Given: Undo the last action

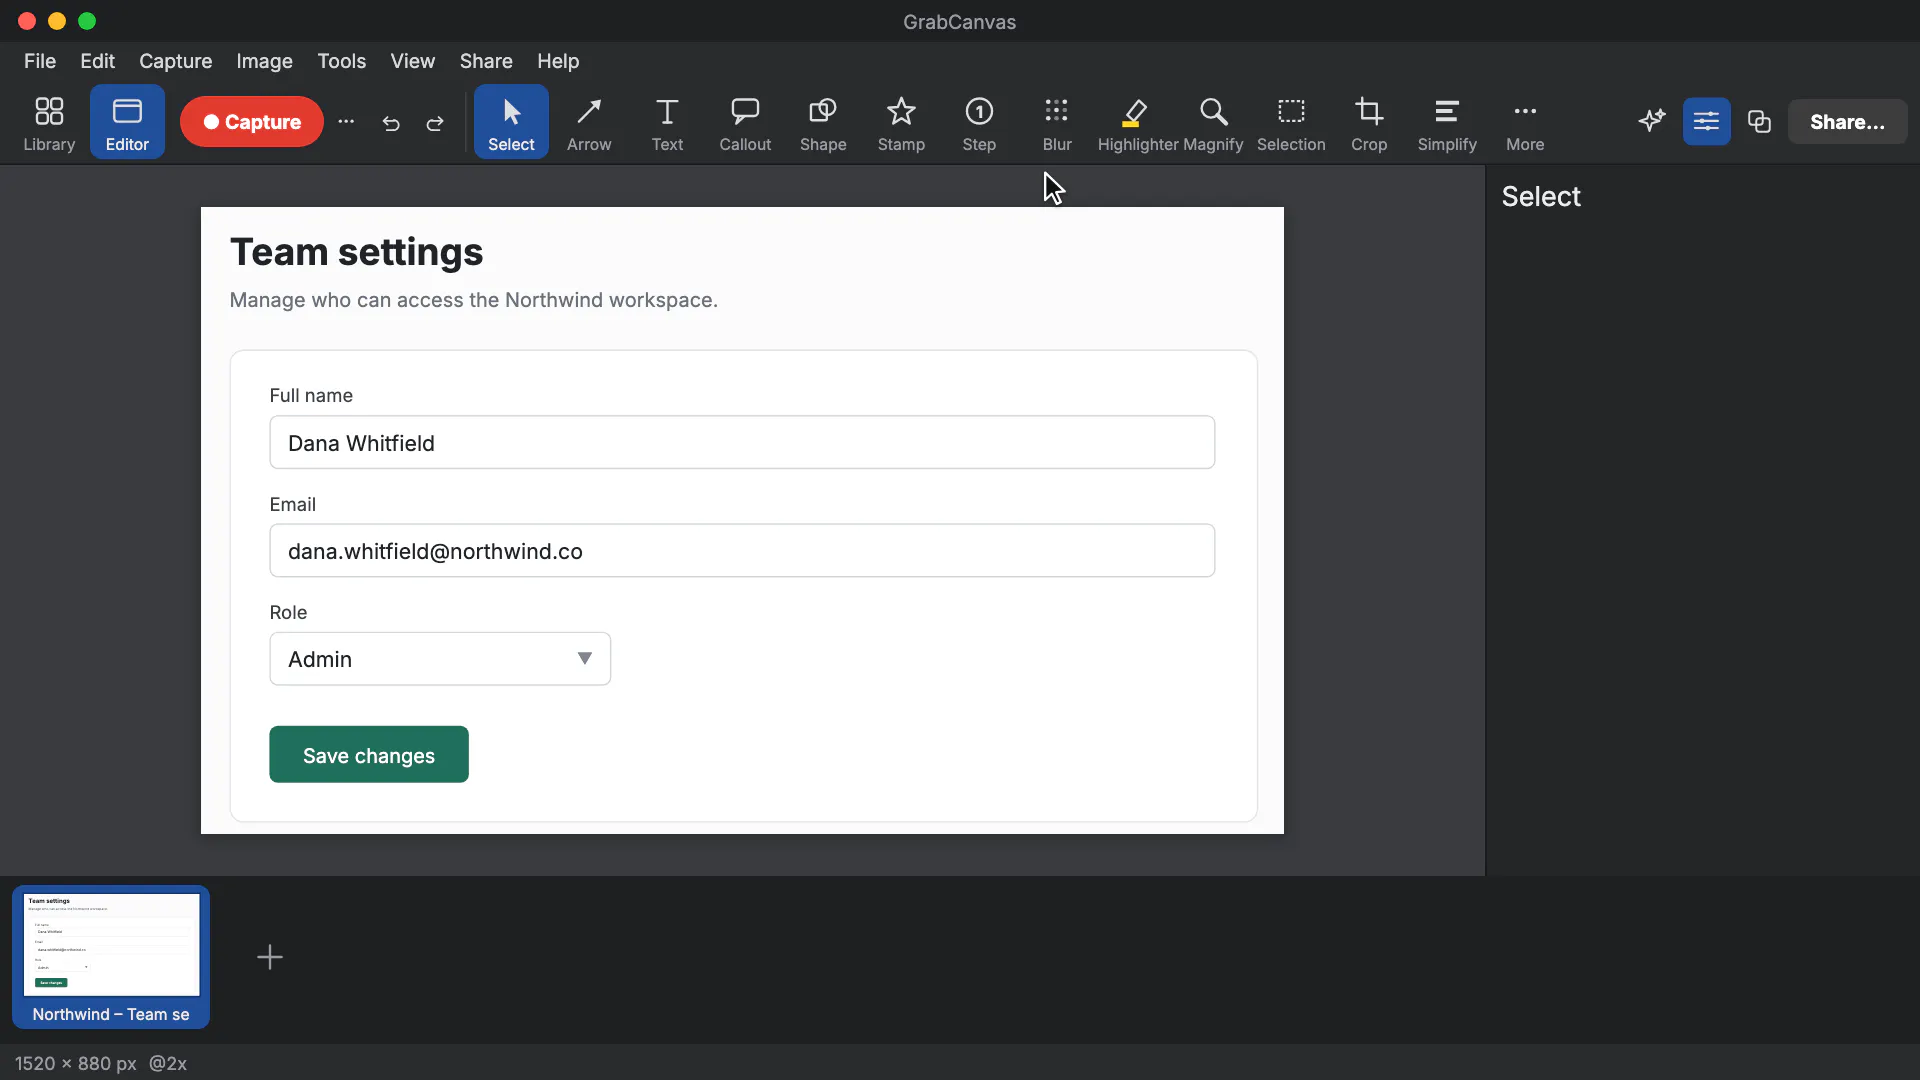Looking at the screenshot, I should 391,123.
